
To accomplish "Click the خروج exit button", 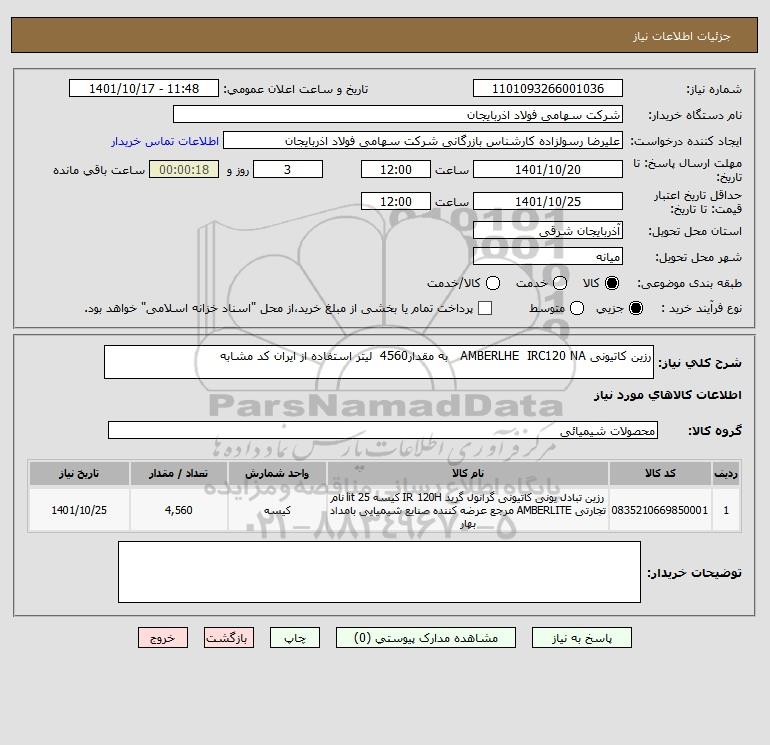I will click(x=163, y=637).
